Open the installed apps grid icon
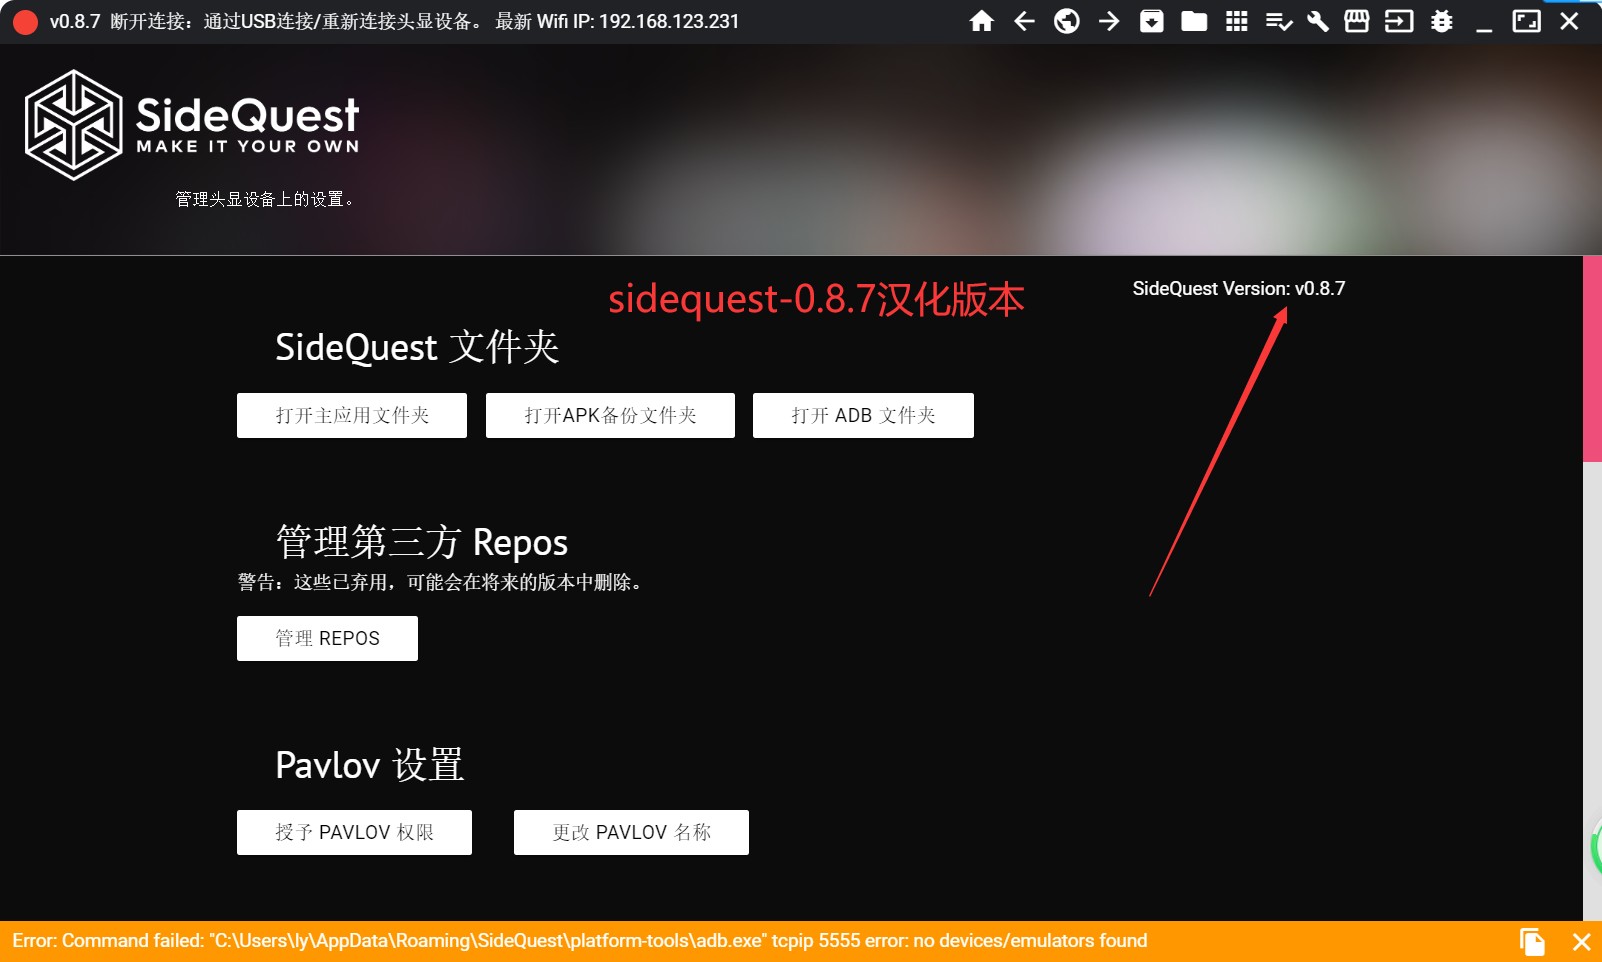This screenshot has height=962, width=1602. pyautogui.click(x=1237, y=21)
